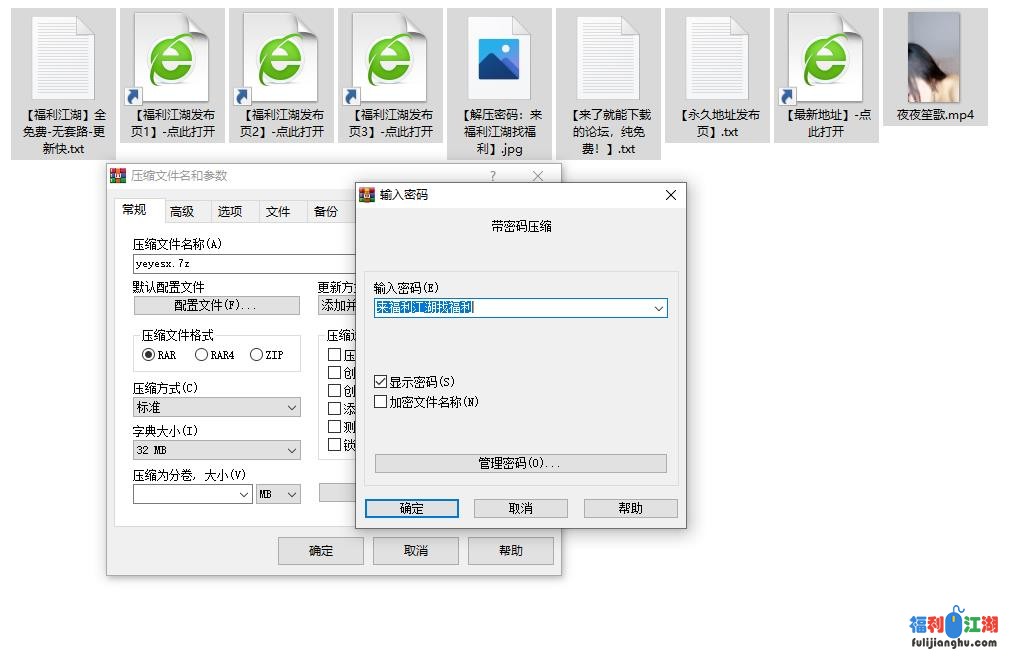The image size is (1009, 658).
Task: Open the 福利江湖发布页3 shortcut icon
Action: point(390,58)
